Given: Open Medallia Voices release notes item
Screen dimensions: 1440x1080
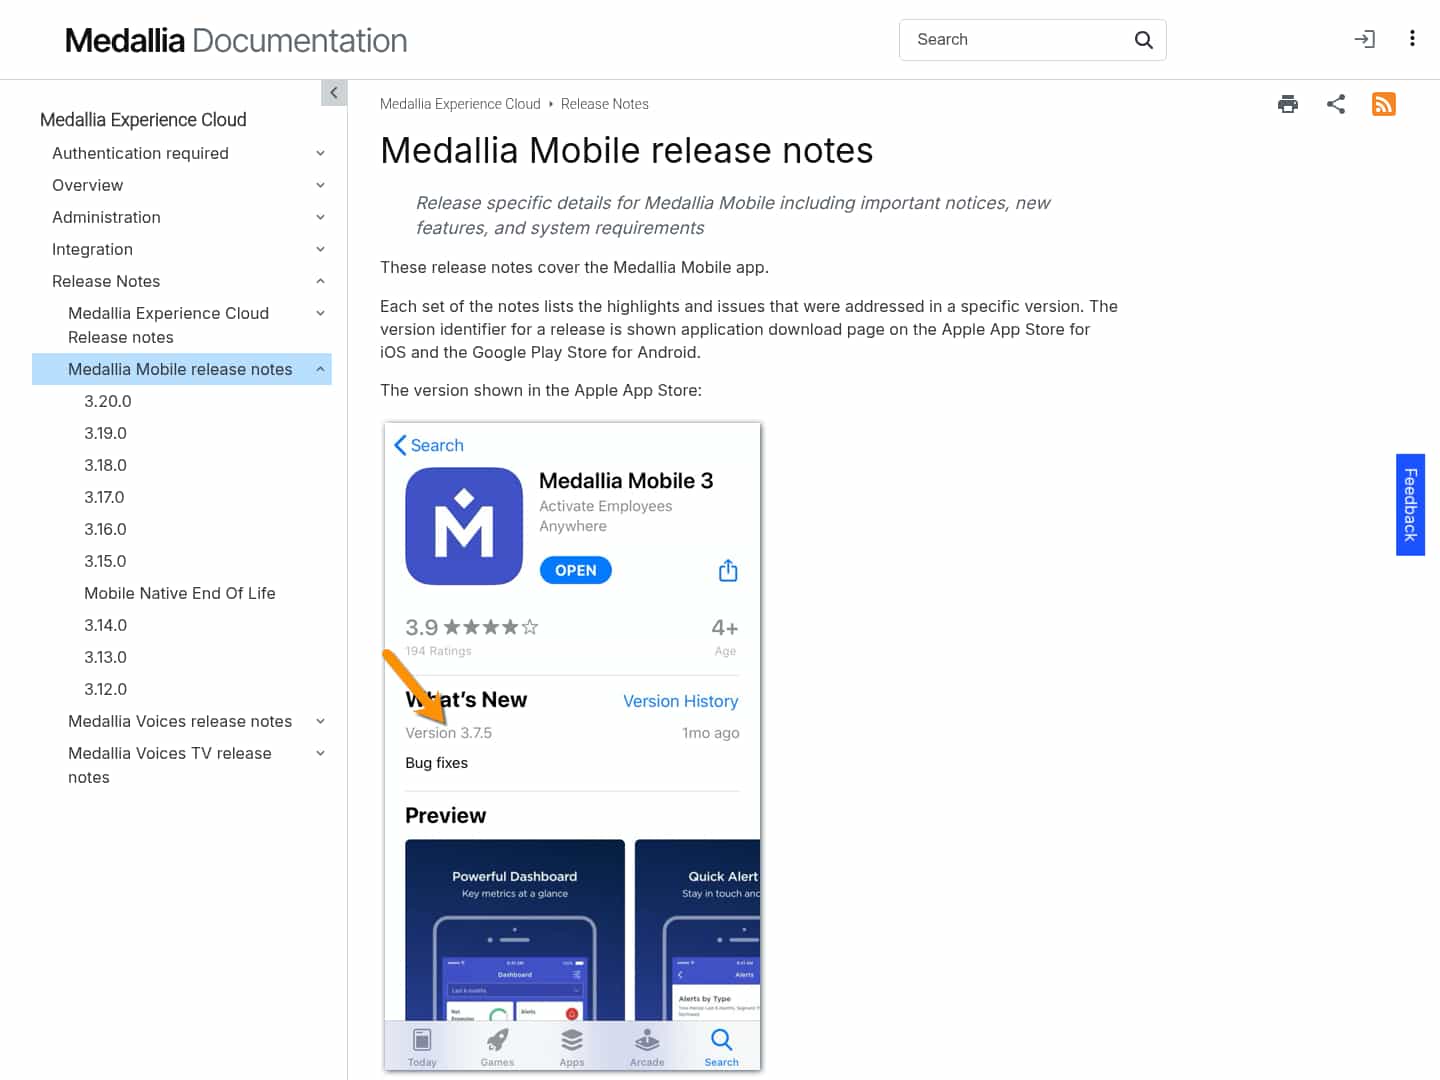Looking at the screenshot, I should 180,721.
